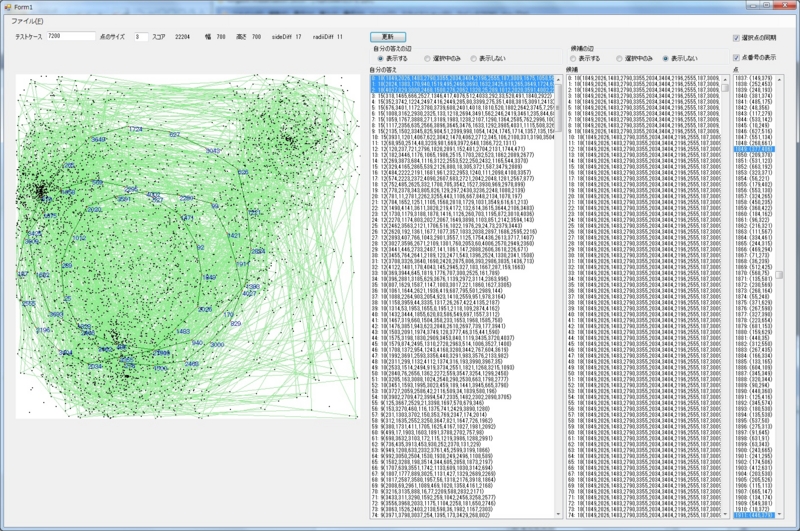Select 選択中のみ under 候補の辺

pos(635,59)
